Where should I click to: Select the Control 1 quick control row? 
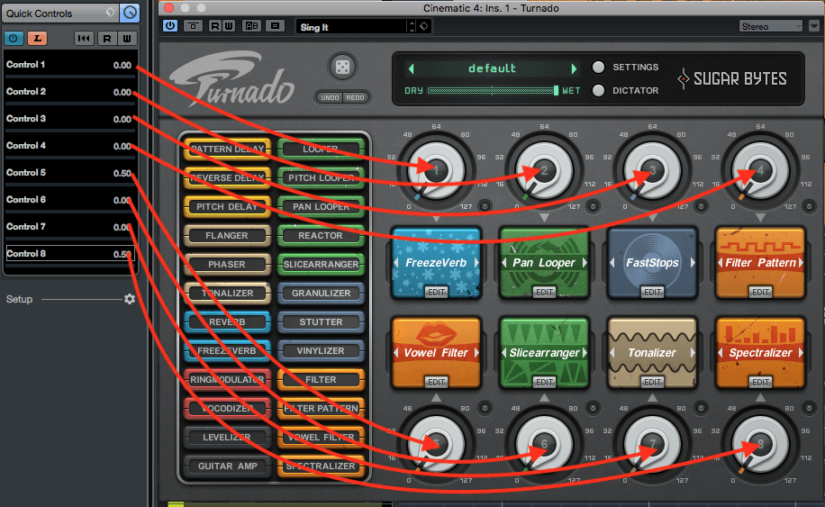tap(70, 65)
